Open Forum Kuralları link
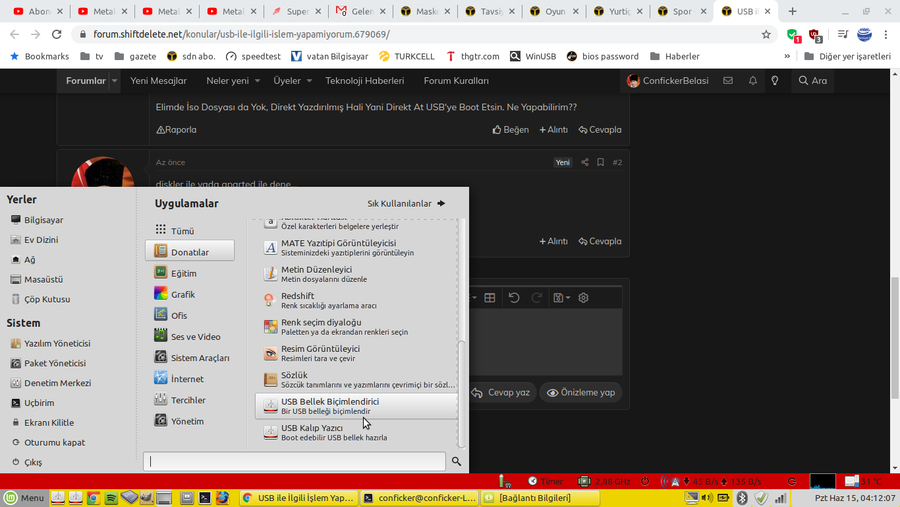900x507 pixels. (x=456, y=81)
